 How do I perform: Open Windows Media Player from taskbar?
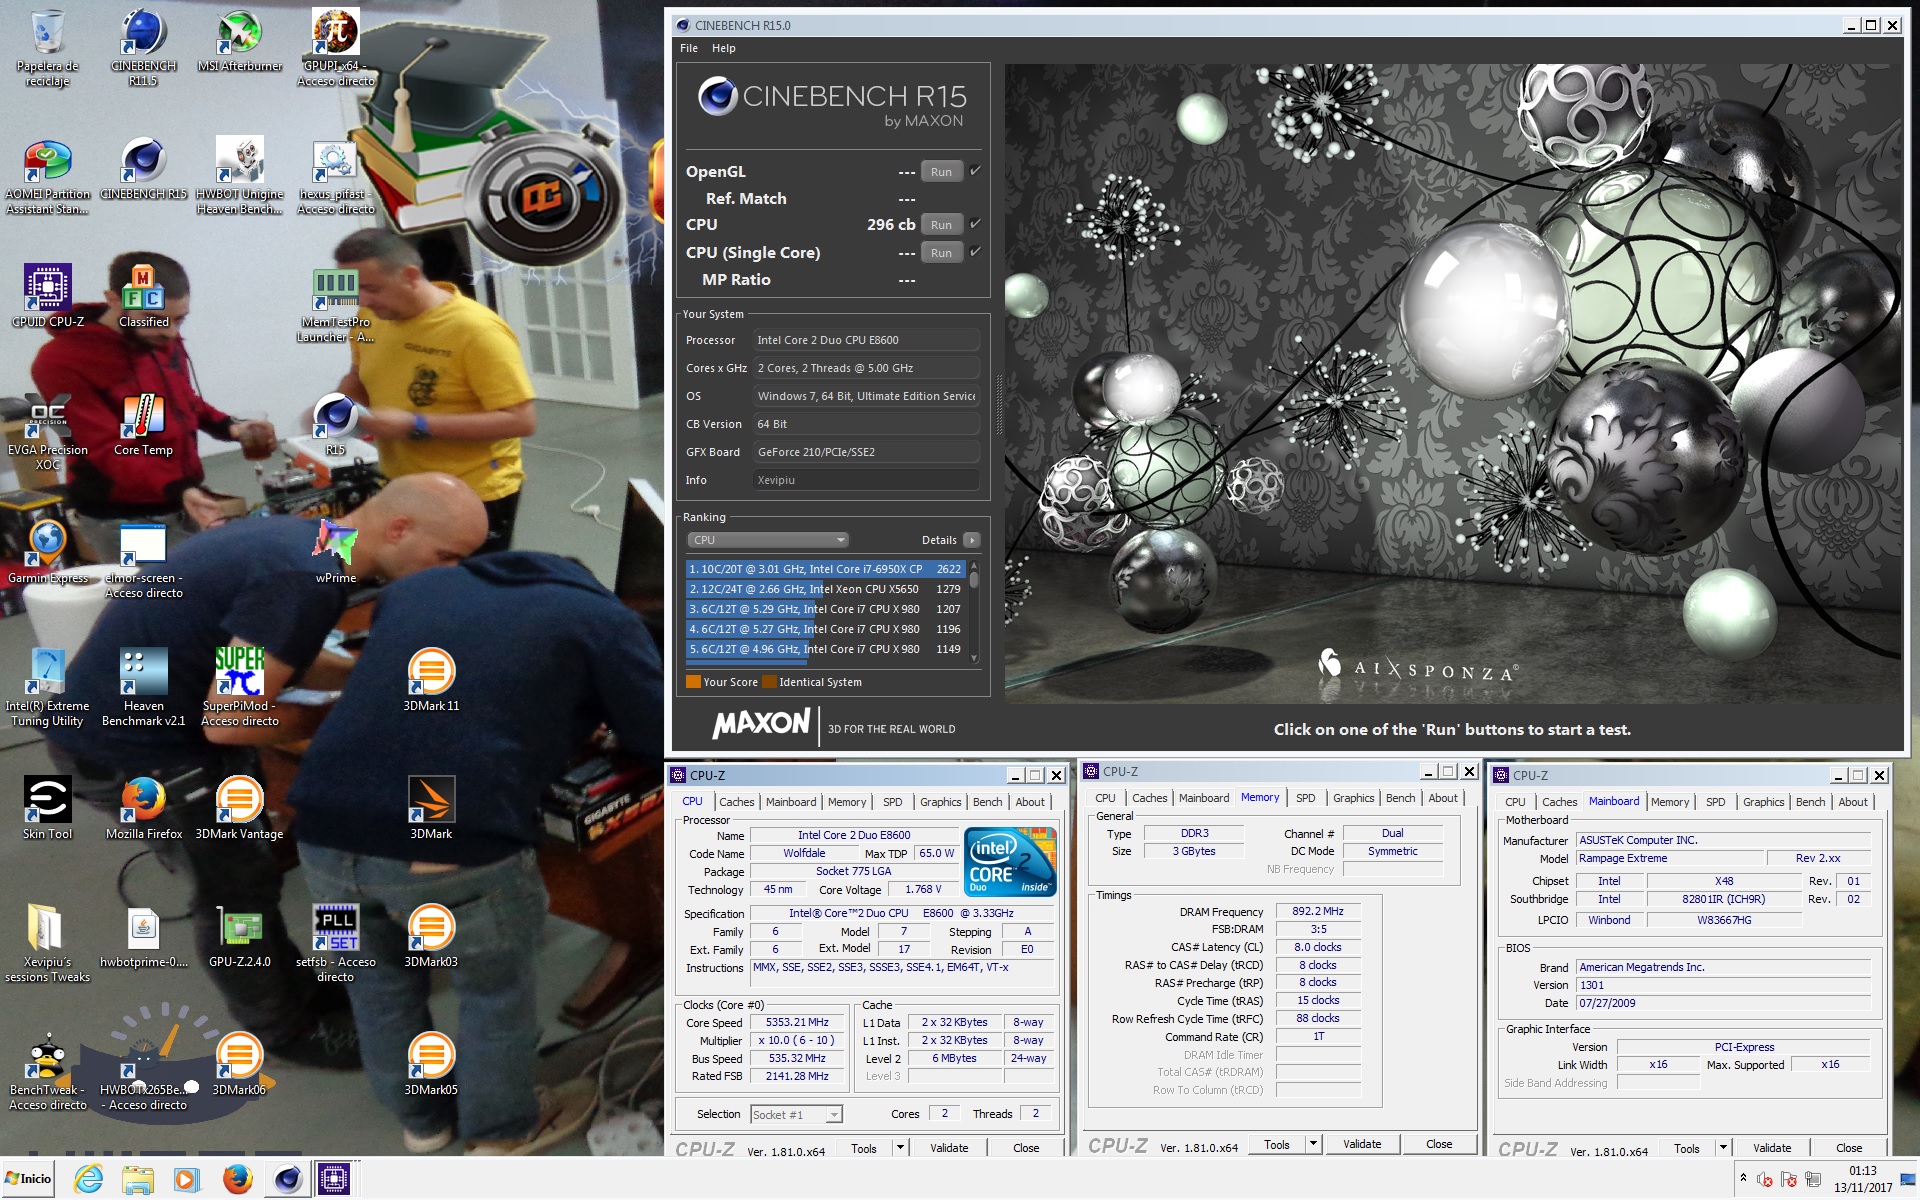coord(186,1179)
